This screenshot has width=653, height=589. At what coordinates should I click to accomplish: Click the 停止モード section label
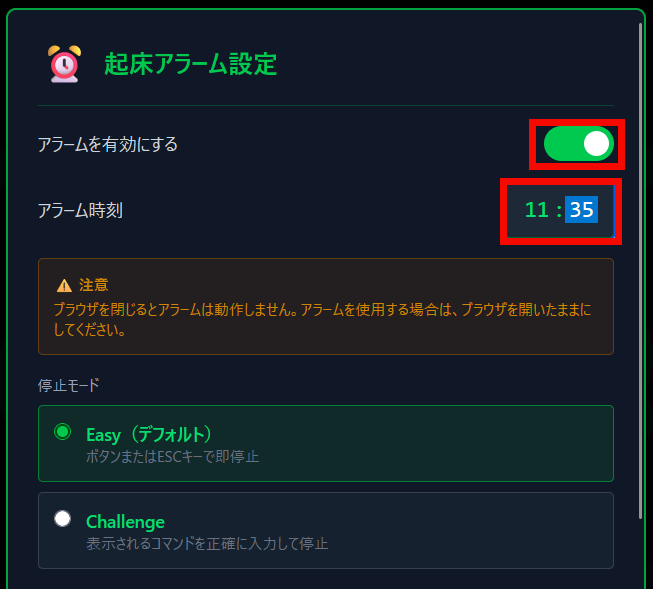click(69, 385)
